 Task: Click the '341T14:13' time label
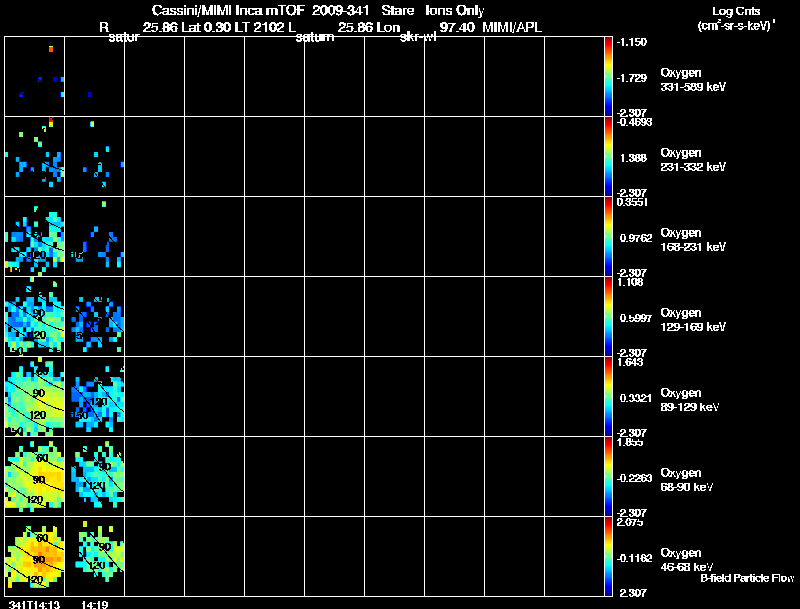[x=34, y=604]
